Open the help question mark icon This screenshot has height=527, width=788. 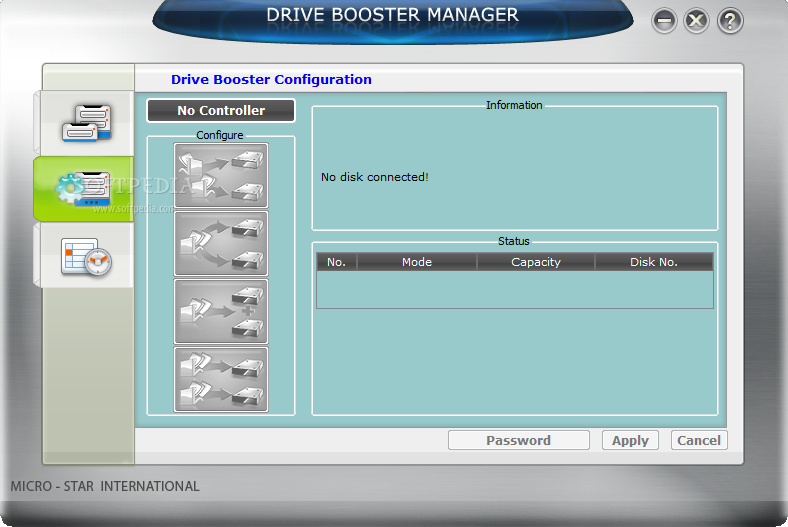coord(730,21)
